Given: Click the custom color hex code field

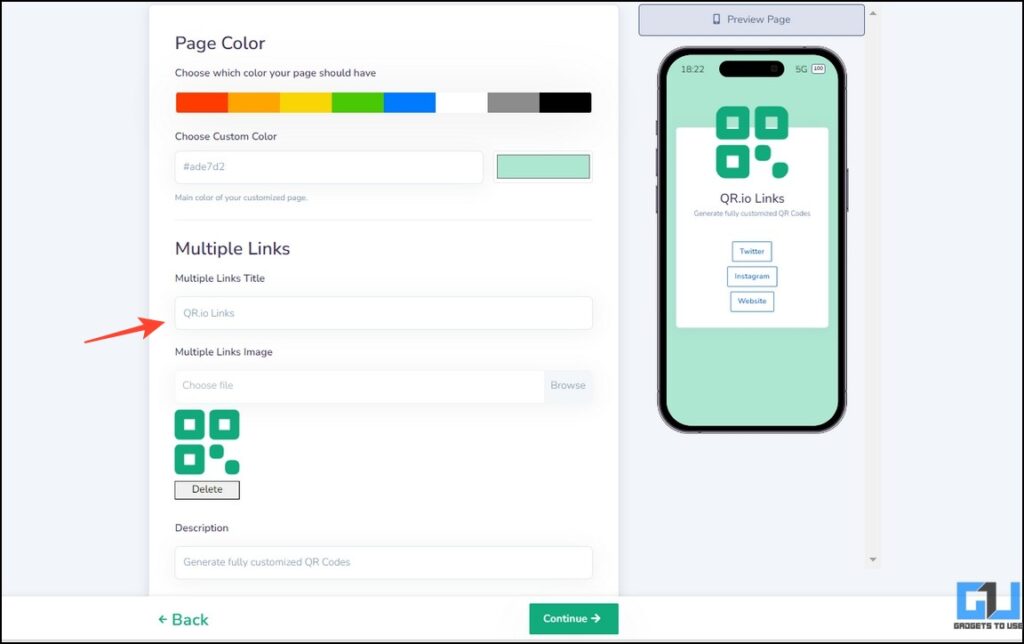Looking at the screenshot, I should (x=329, y=167).
